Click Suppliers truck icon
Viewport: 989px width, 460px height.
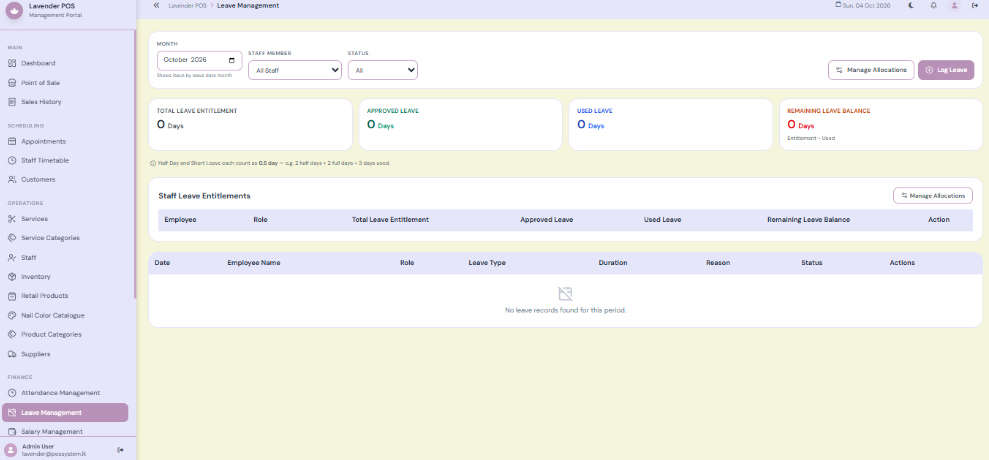point(11,354)
